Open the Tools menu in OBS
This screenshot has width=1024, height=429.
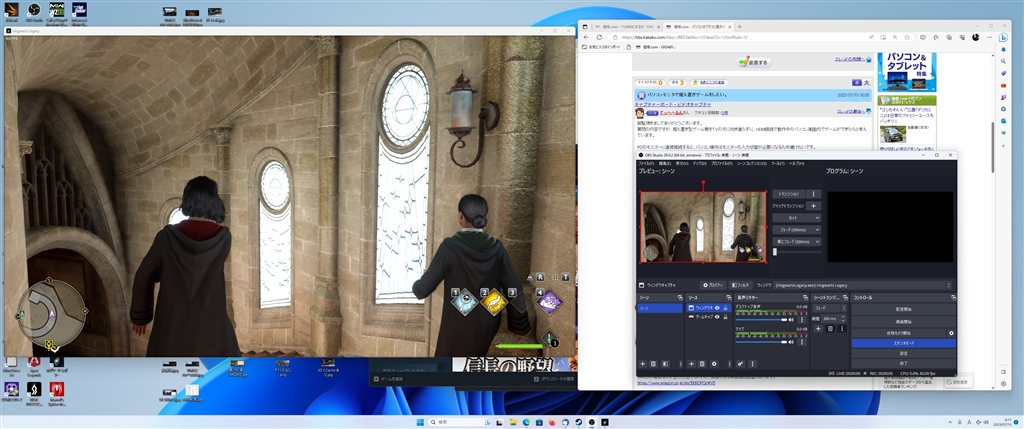pyautogui.click(x=778, y=163)
